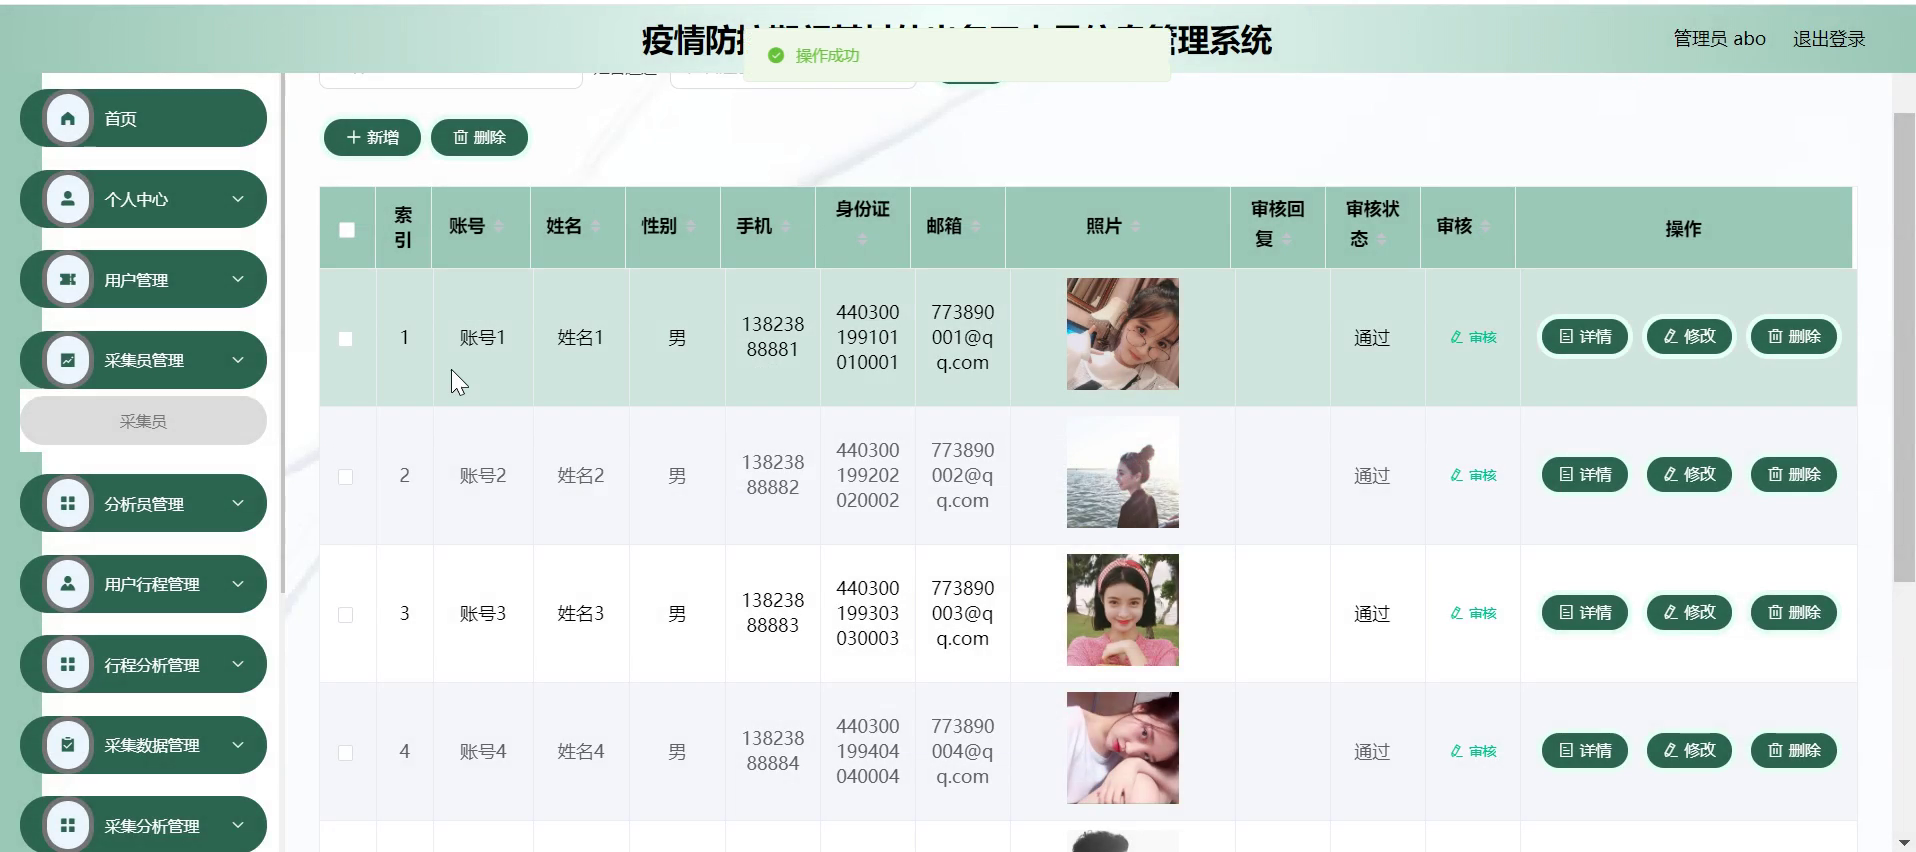This screenshot has width=1916, height=852.
Task: Sort table by 审核回复 column arrows
Action: (x=1286, y=240)
